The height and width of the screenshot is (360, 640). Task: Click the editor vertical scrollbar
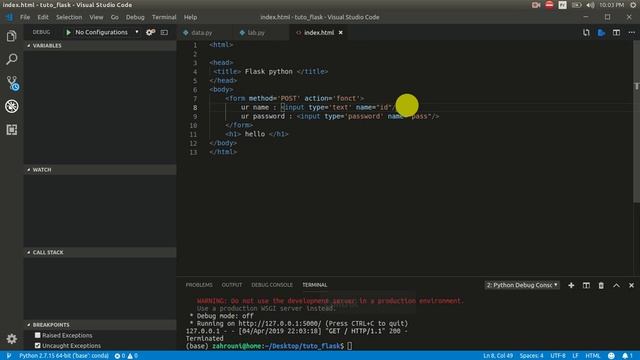[x=636, y=121]
